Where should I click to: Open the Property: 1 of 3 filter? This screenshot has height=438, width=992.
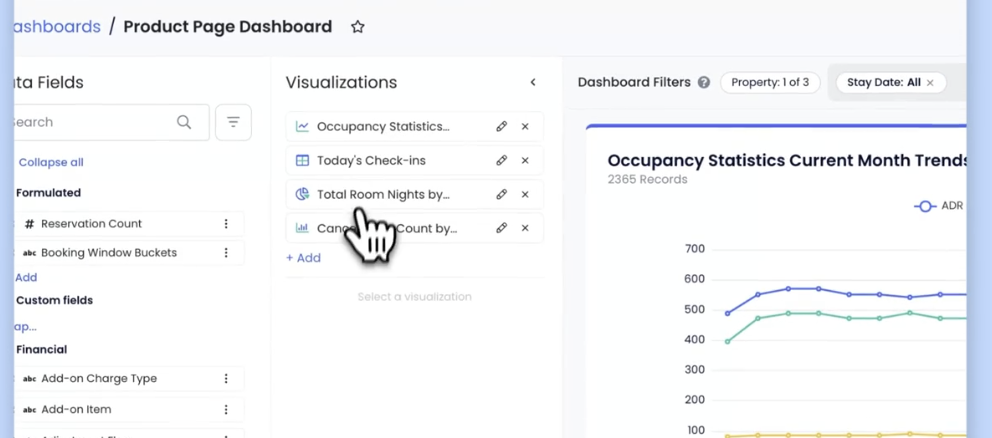click(770, 82)
